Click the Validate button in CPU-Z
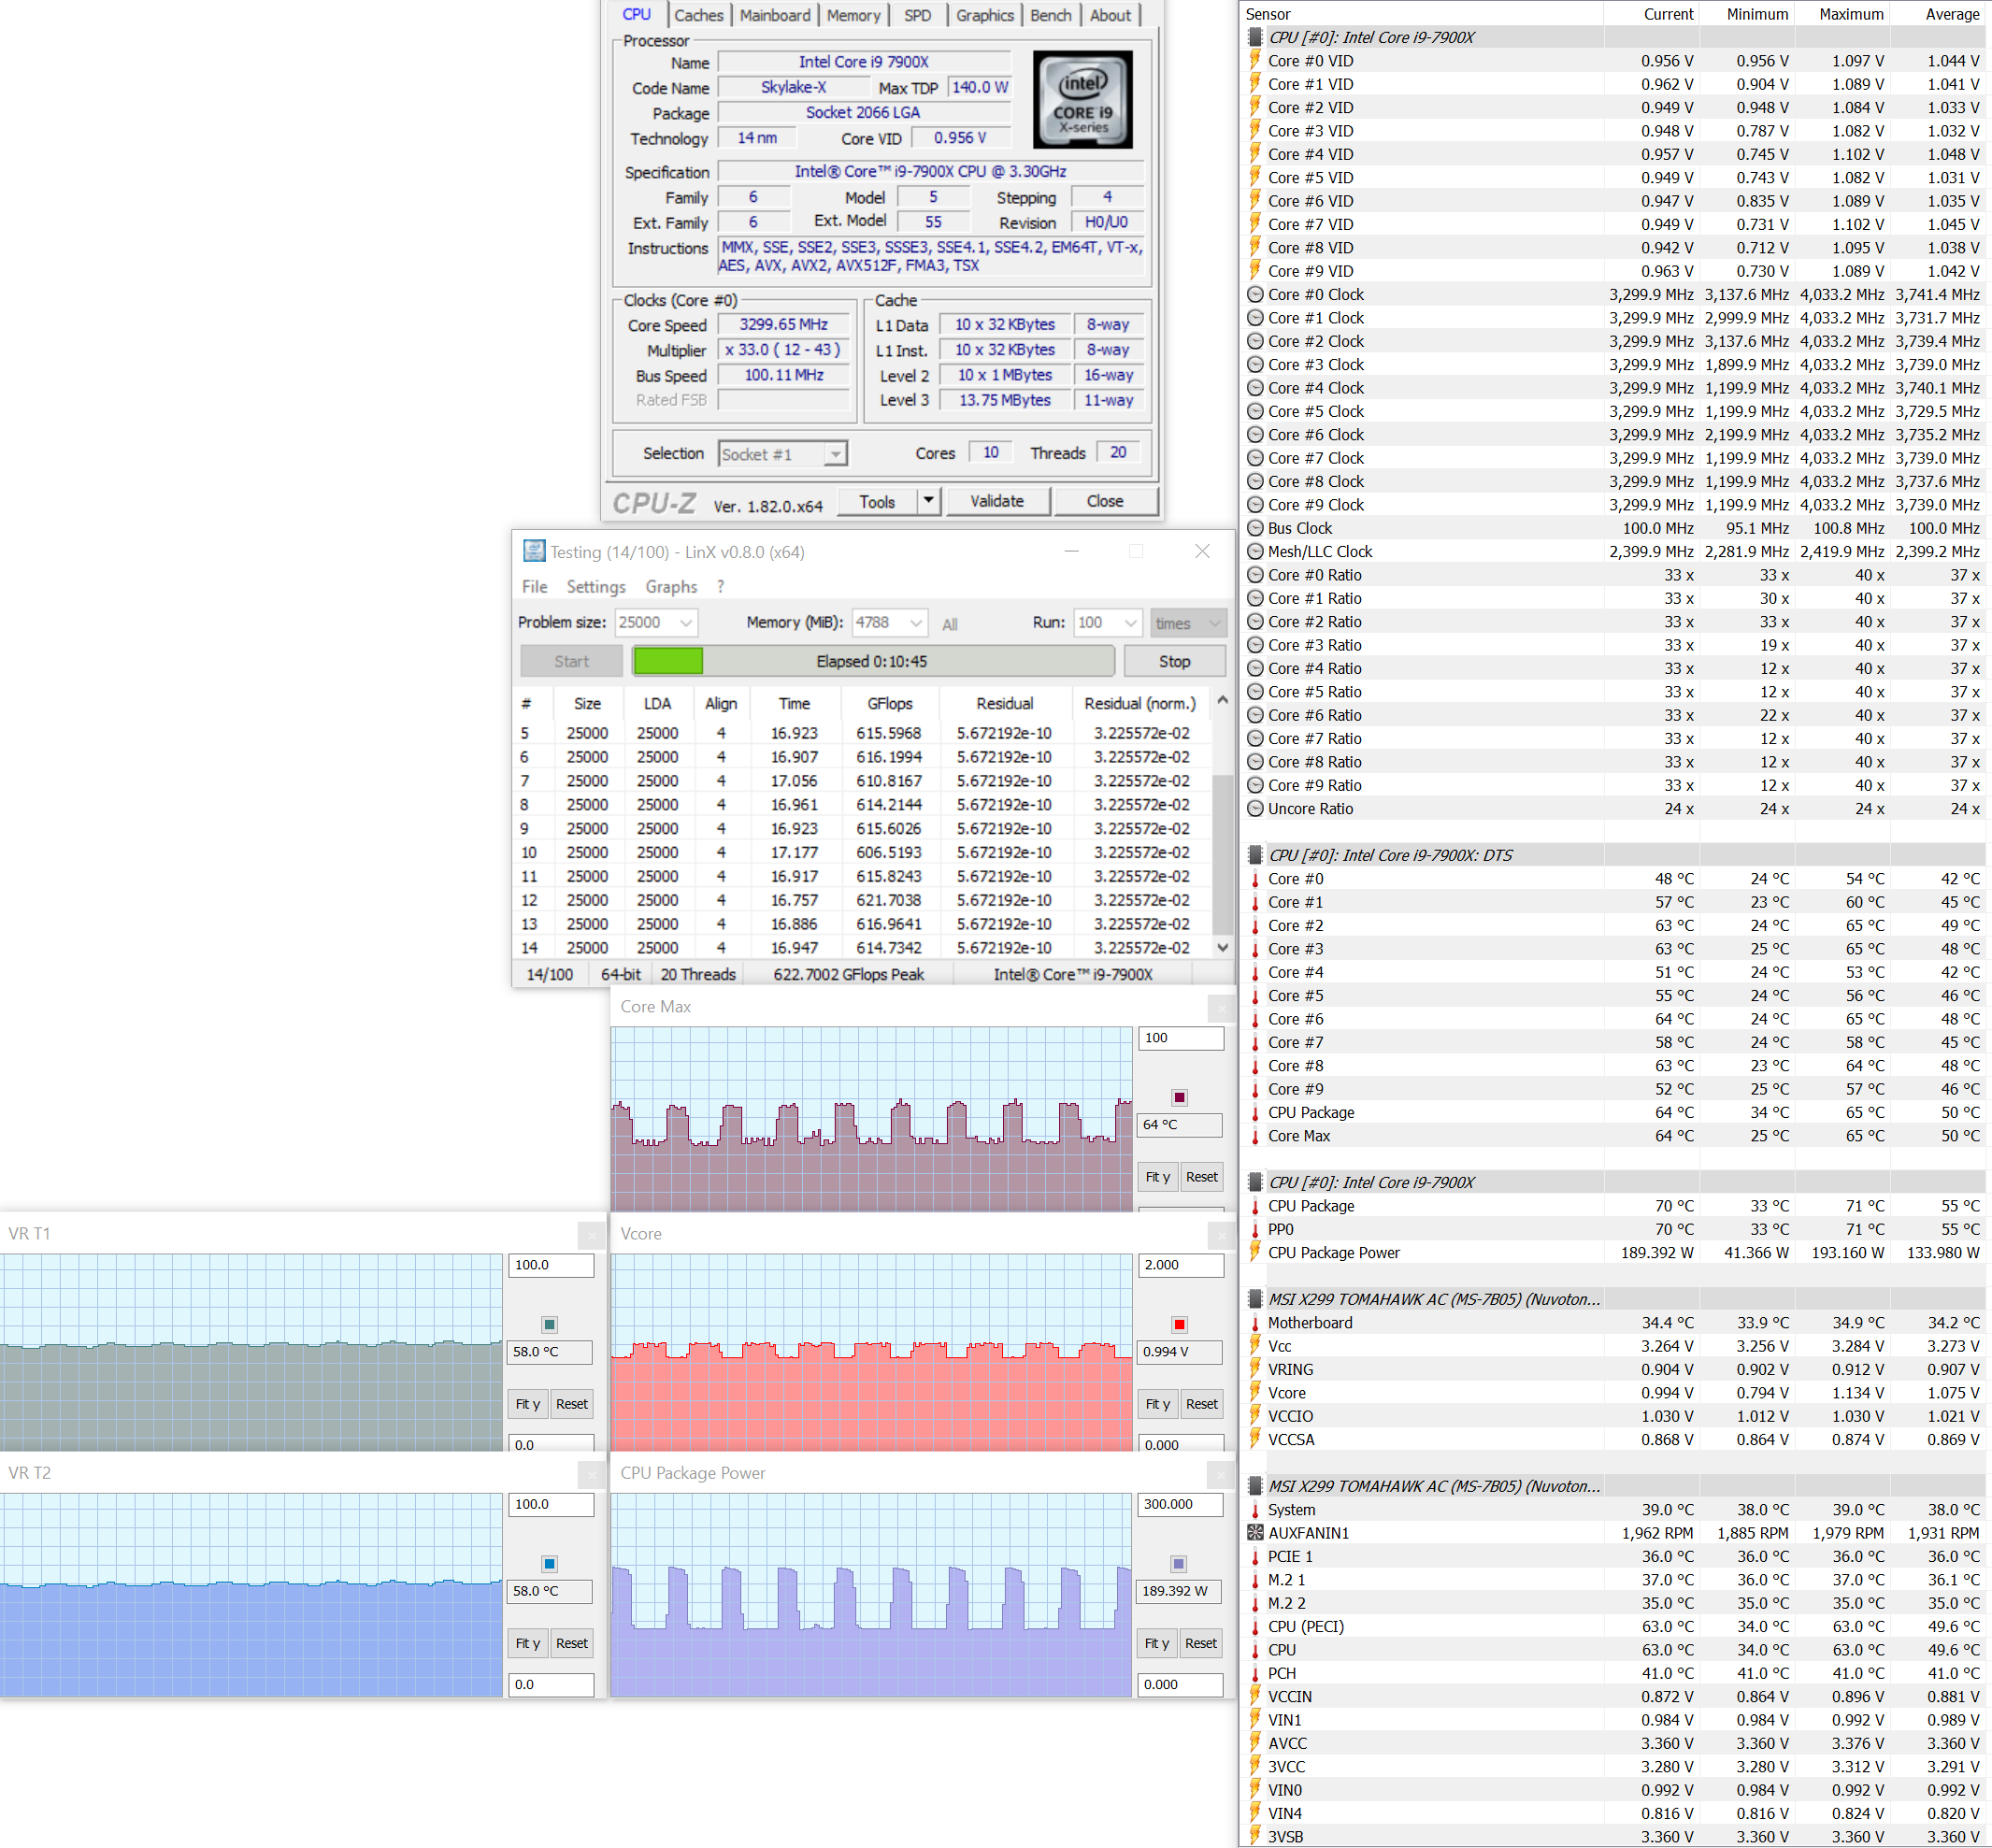Image resolution: width=1992 pixels, height=1848 pixels. [996, 501]
